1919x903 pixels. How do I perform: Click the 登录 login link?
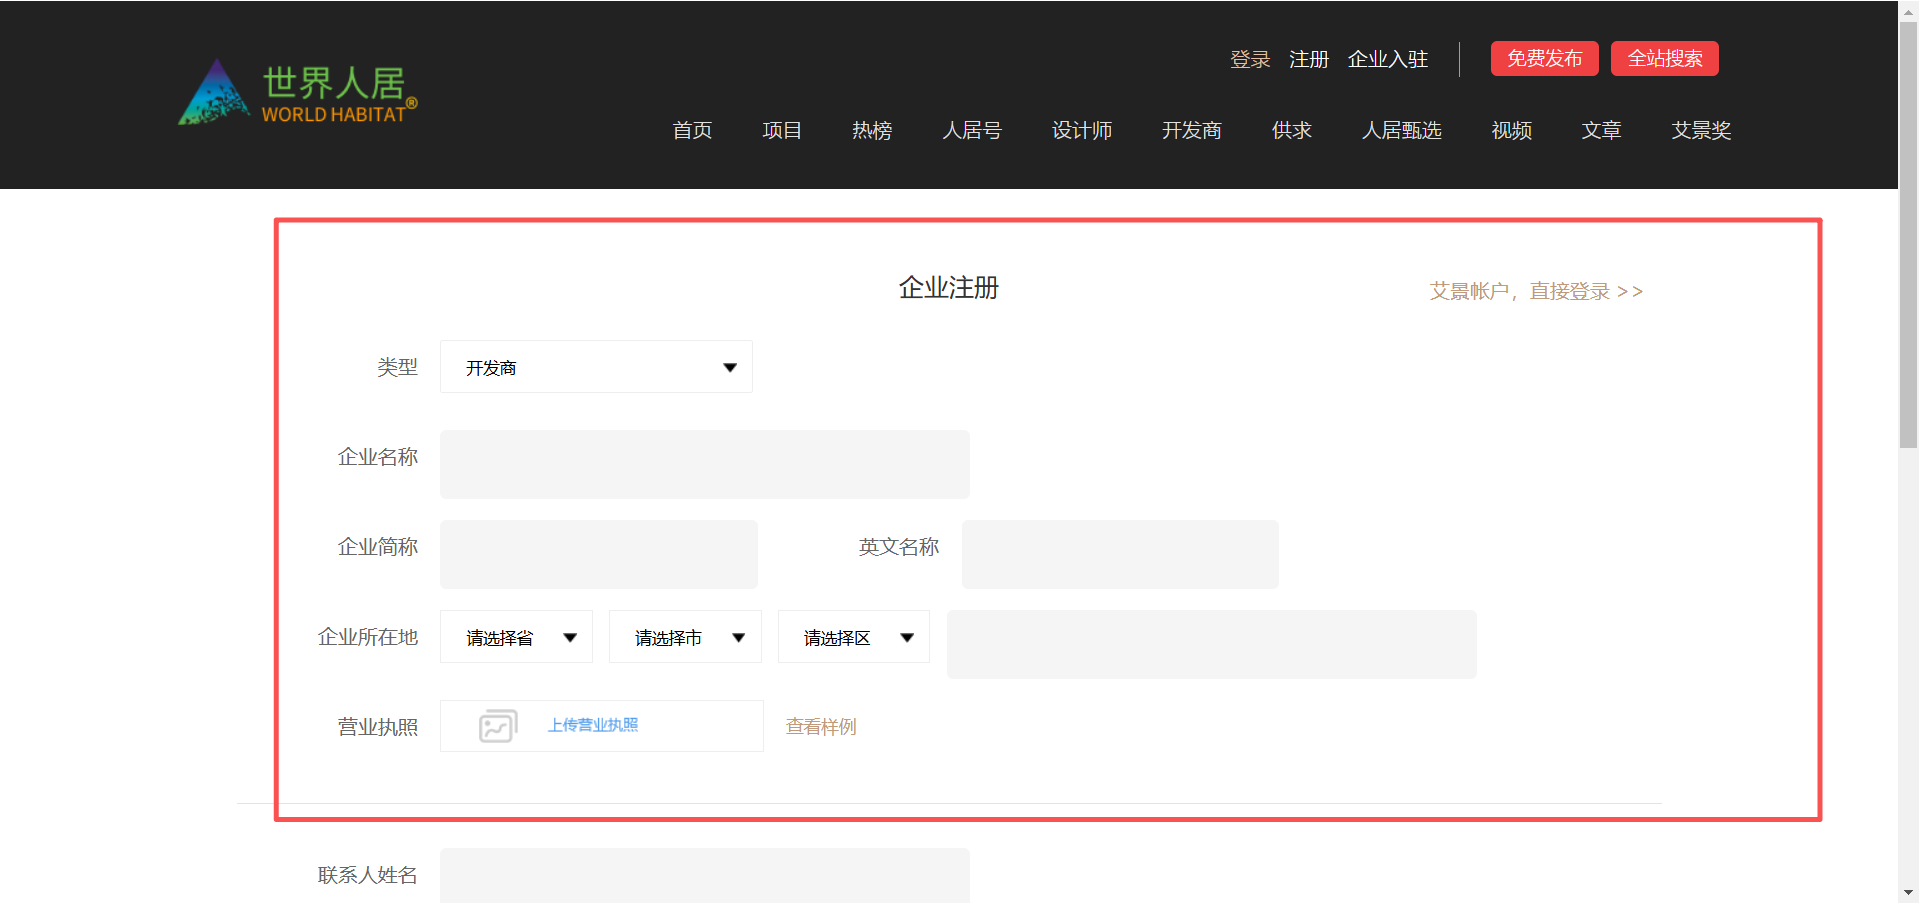(x=1249, y=59)
